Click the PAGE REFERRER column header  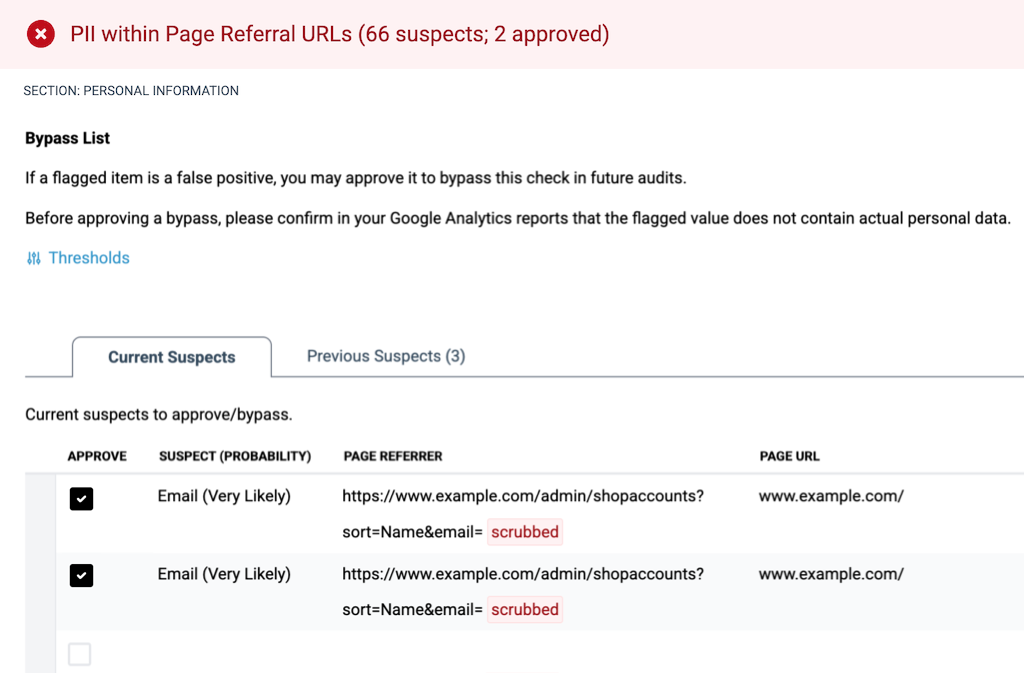point(393,456)
